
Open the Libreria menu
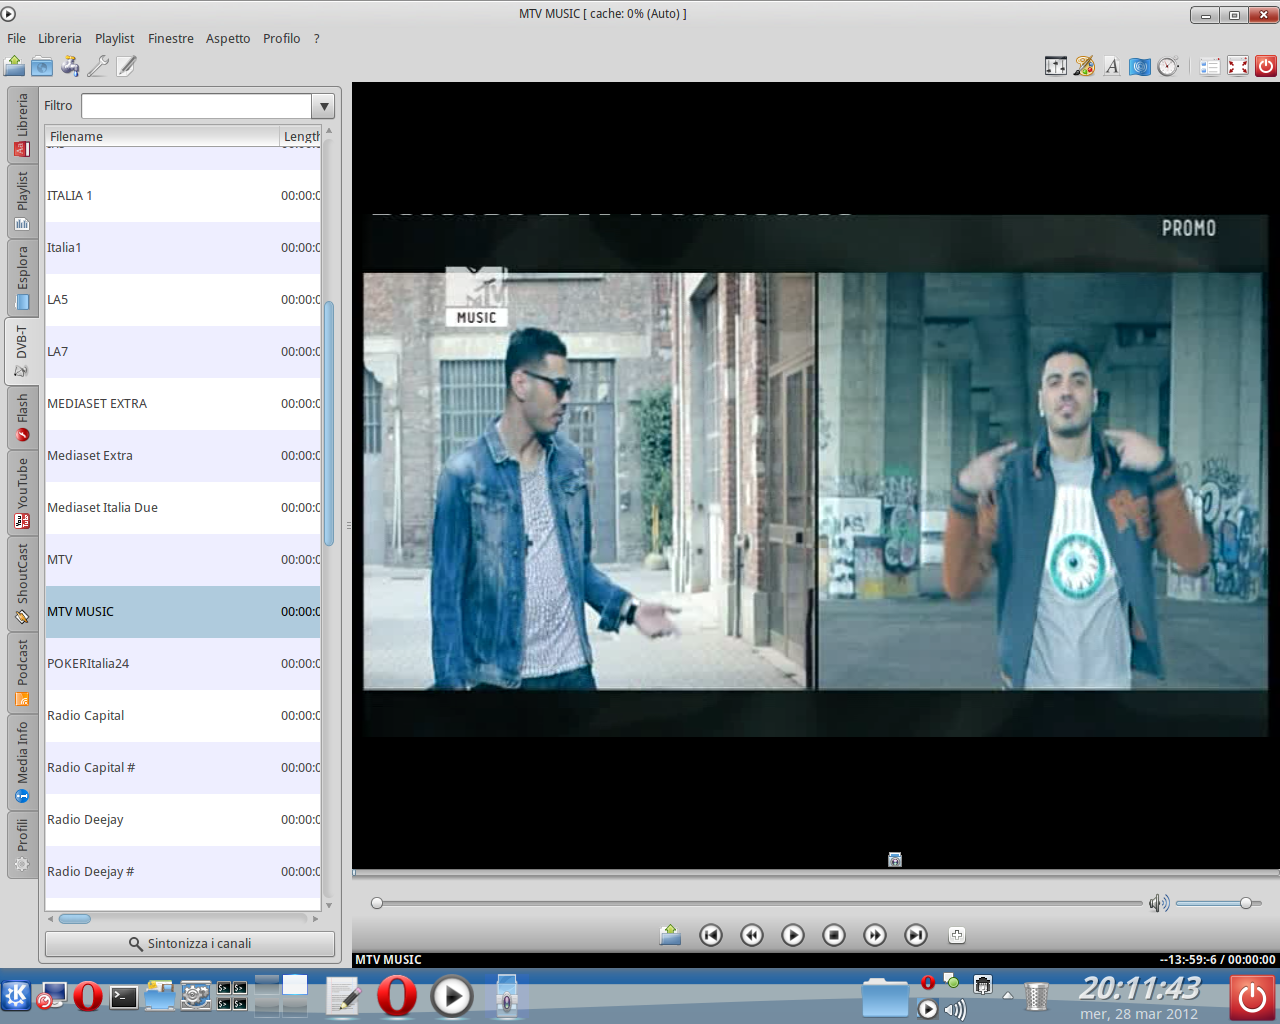tap(60, 38)
